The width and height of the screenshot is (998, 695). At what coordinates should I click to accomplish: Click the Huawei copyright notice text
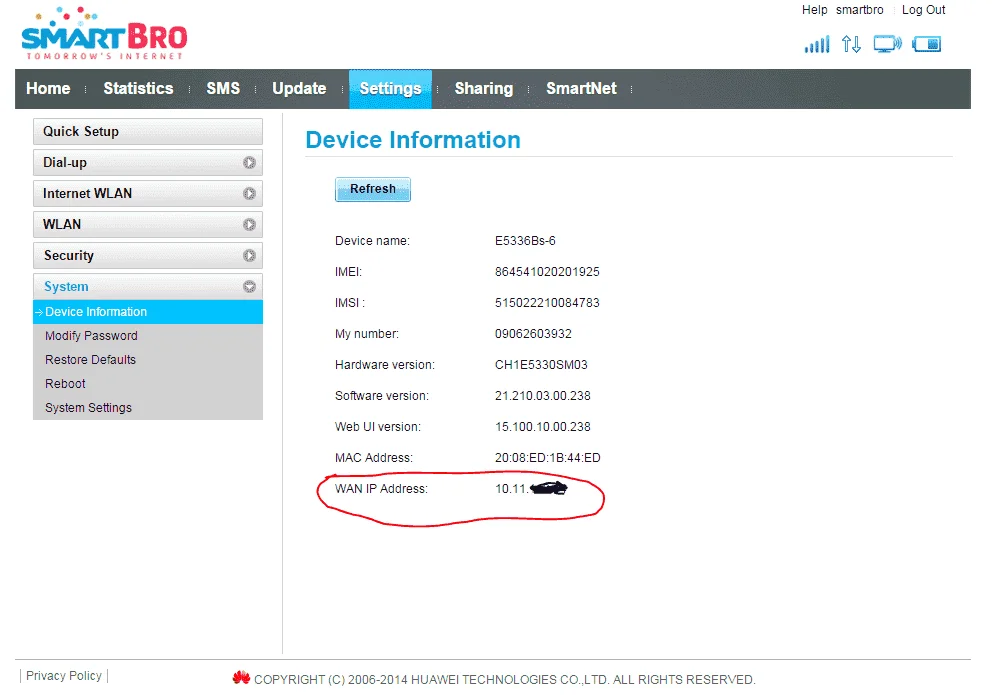pos(504,680)
